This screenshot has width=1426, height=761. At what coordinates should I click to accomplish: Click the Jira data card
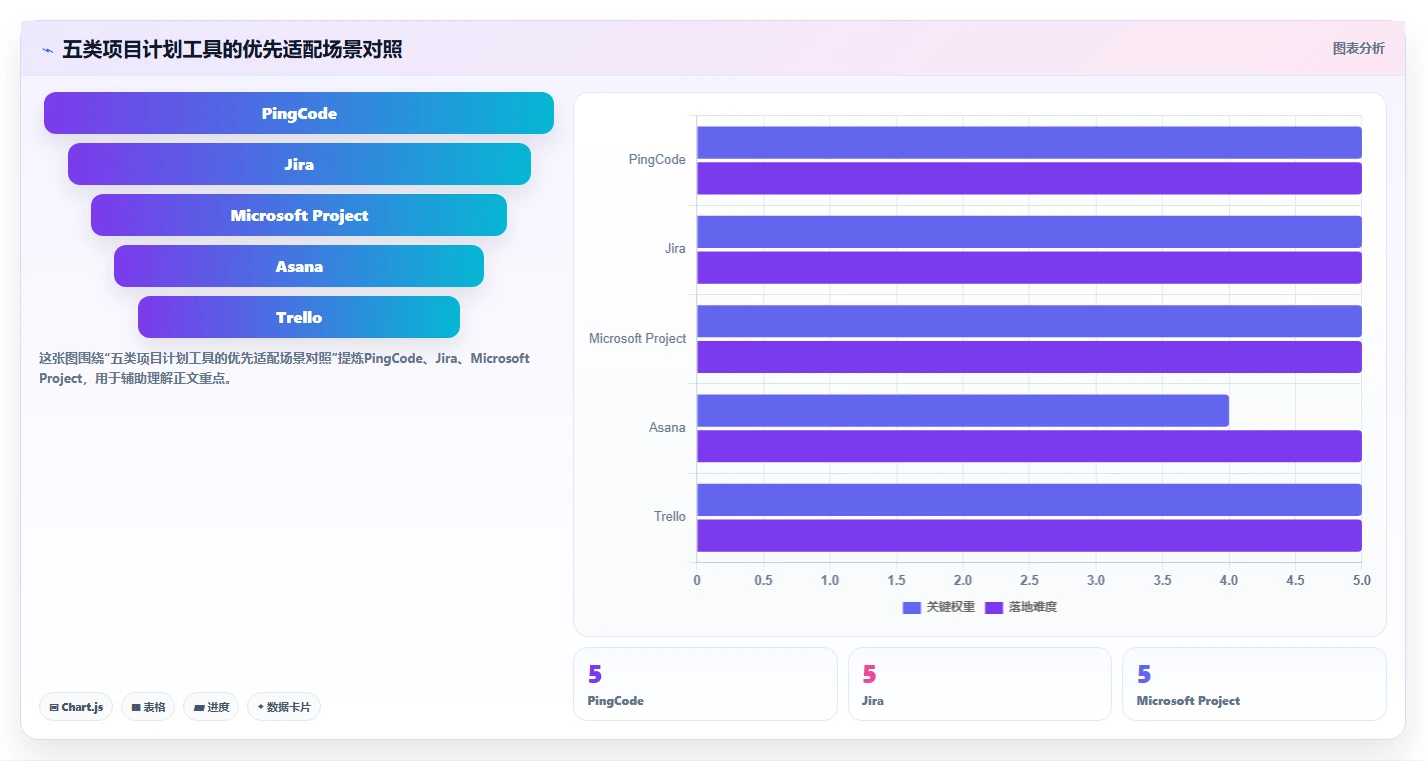(980, 684)
